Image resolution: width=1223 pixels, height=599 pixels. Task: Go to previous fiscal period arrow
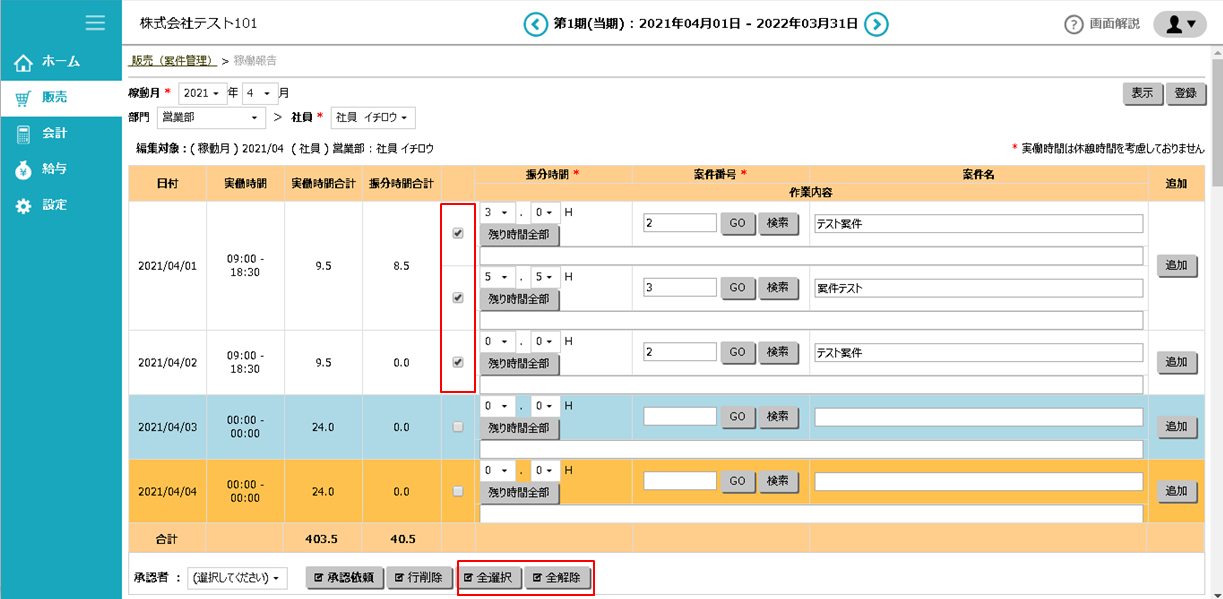(536, 24)
